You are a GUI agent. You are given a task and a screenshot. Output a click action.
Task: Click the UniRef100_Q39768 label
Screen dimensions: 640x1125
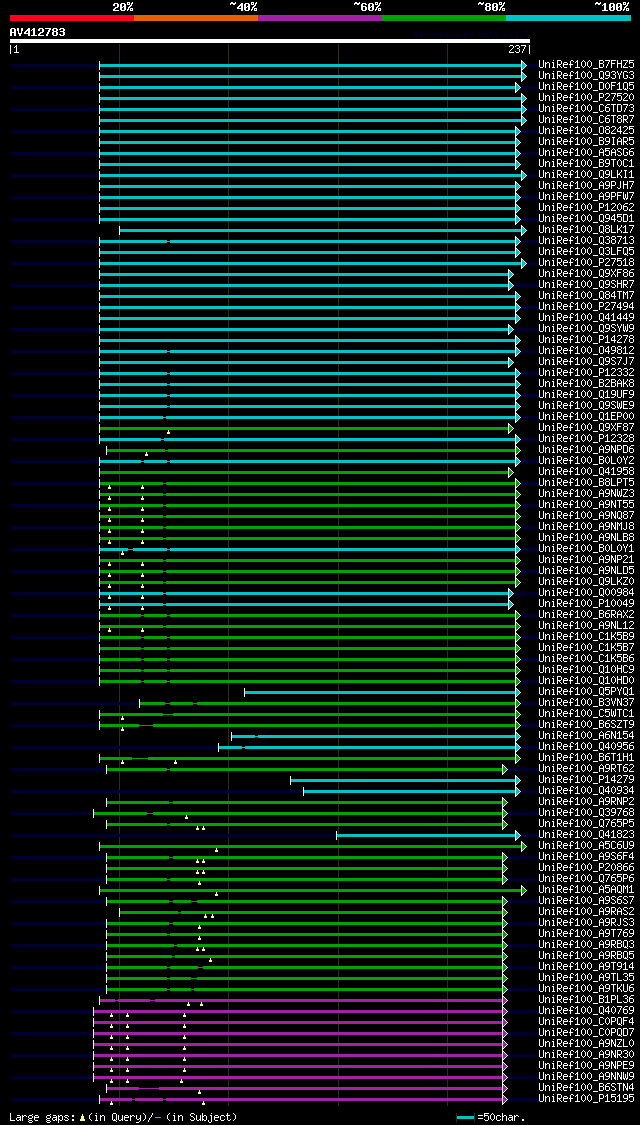click(586, 813)
